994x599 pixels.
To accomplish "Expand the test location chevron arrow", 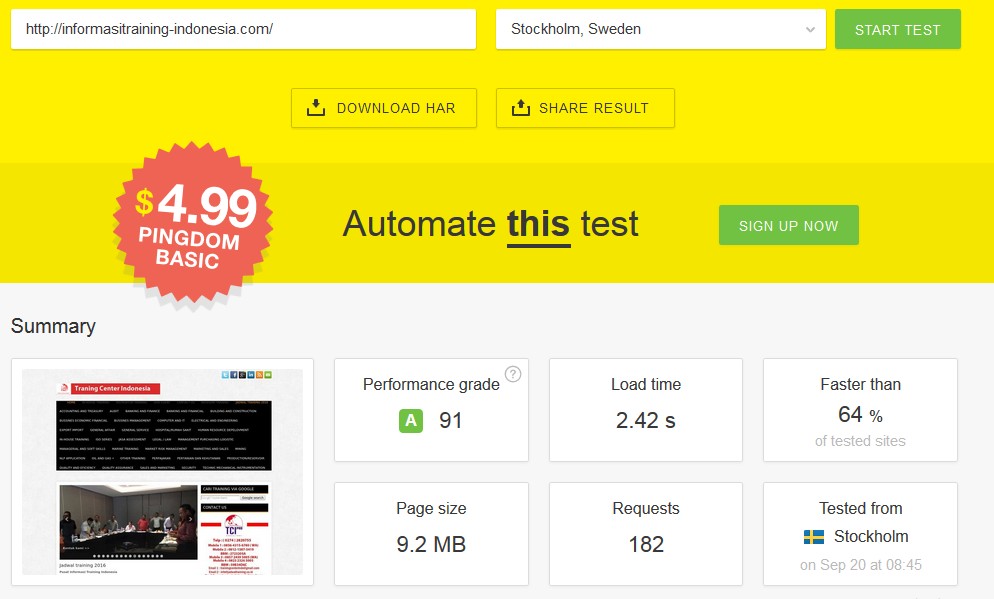I will click(810, 30).
